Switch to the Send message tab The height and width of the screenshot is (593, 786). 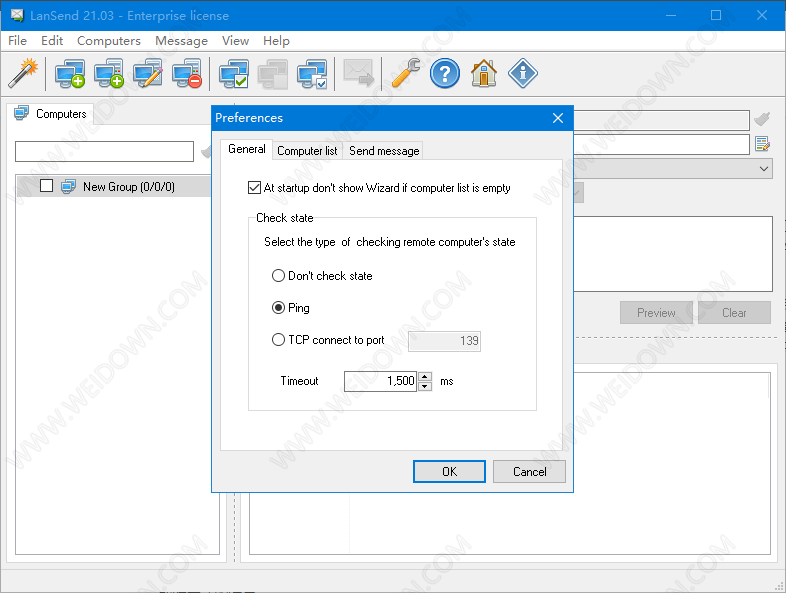click(384, 151)
